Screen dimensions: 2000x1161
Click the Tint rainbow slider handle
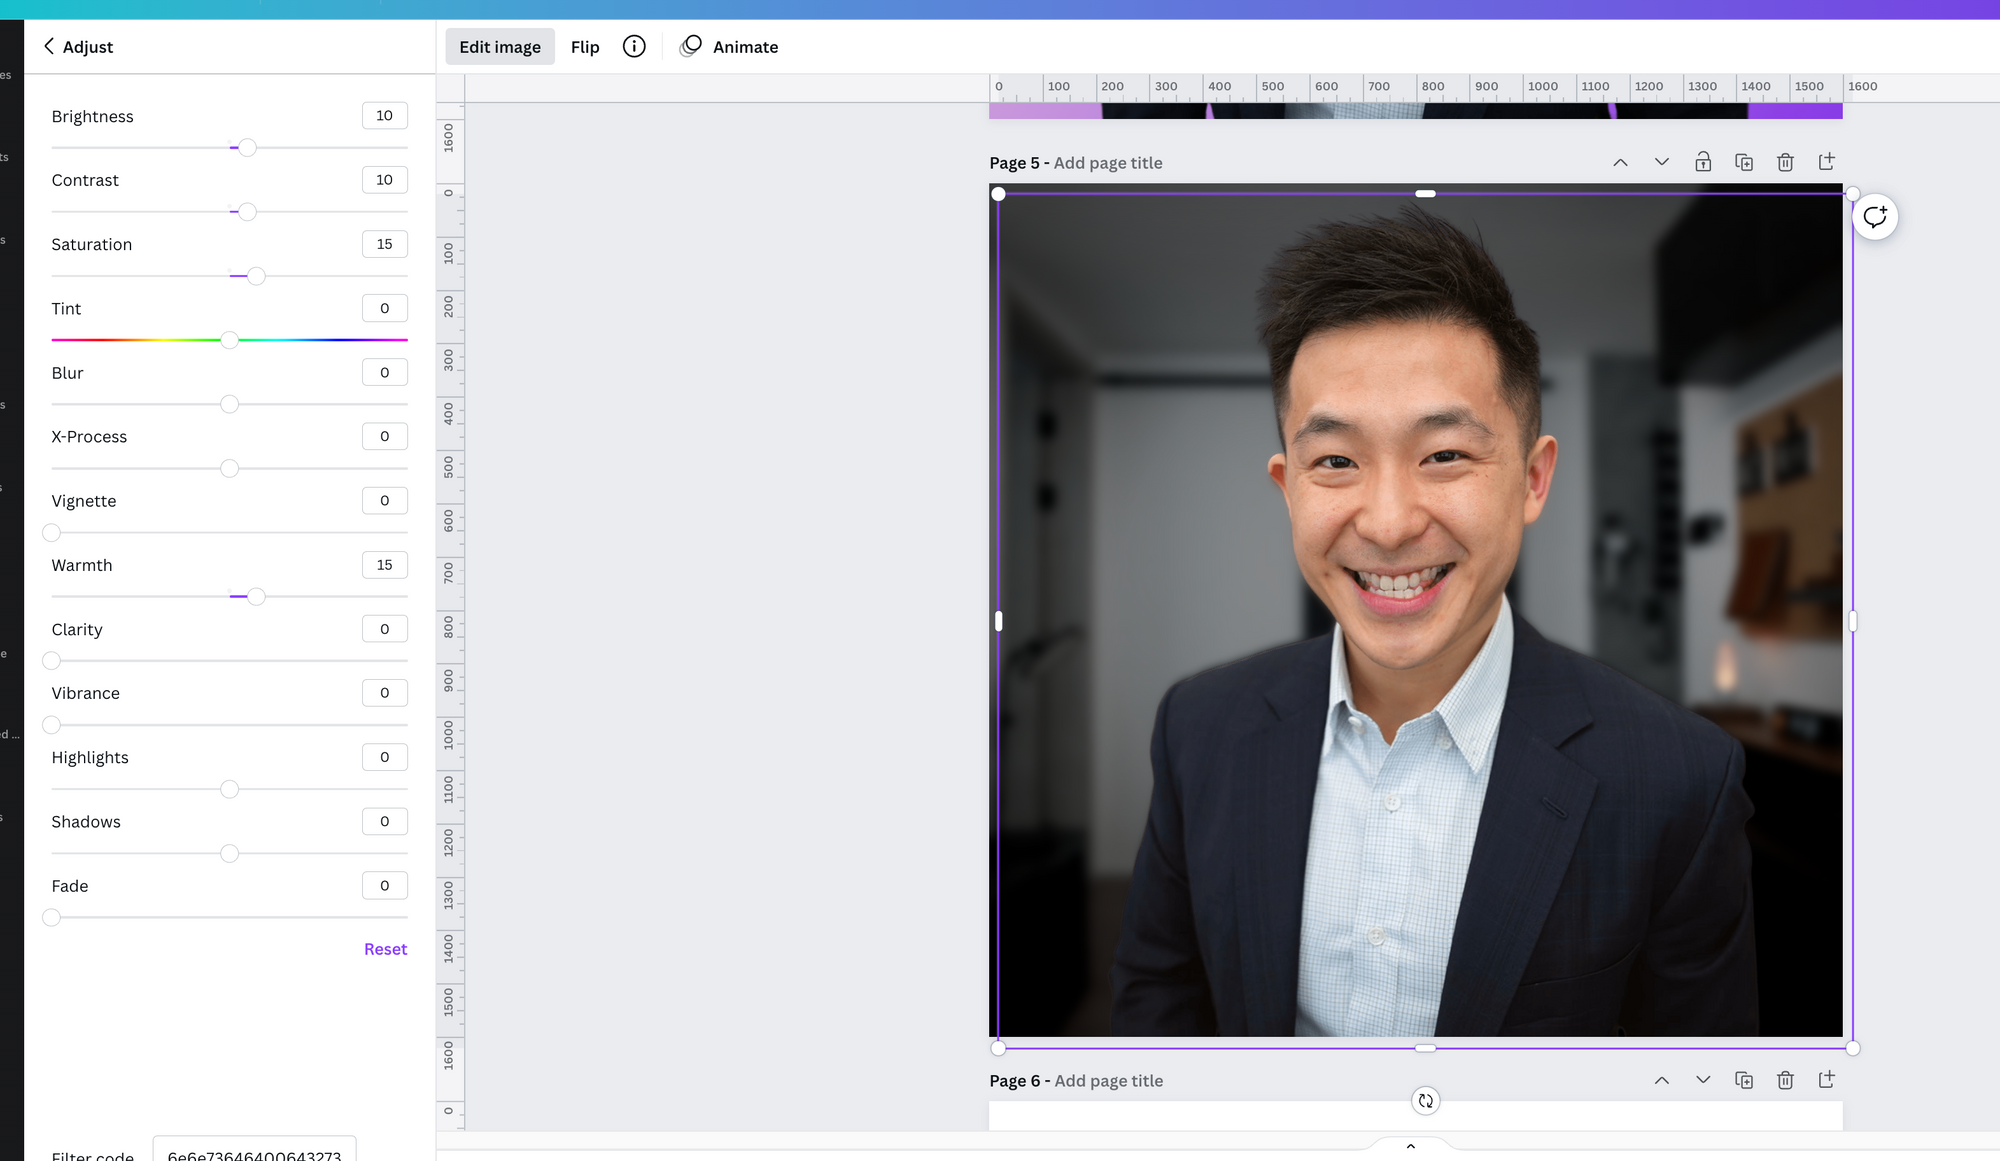[x=229, y=340]
